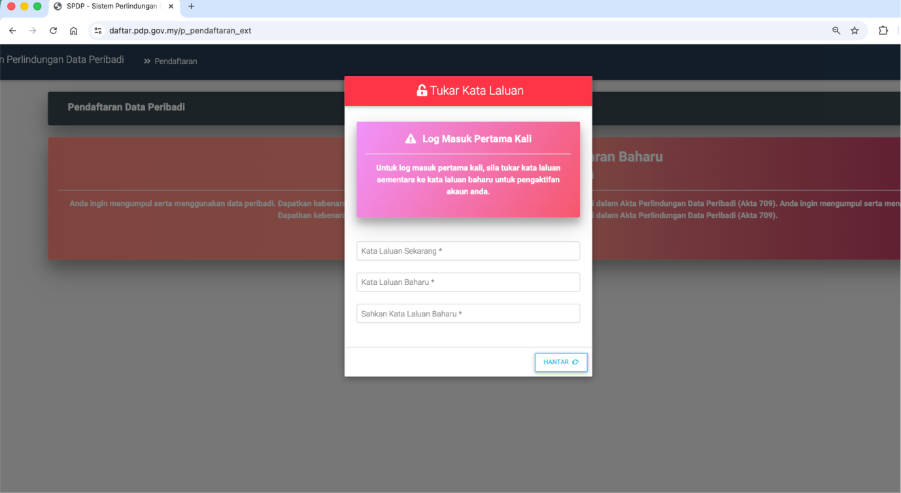Click the unlock icon in Tukar Kata Laluan header
This screenshot has height=493, width=901.
pyautogui.click(x=422, y=90)
